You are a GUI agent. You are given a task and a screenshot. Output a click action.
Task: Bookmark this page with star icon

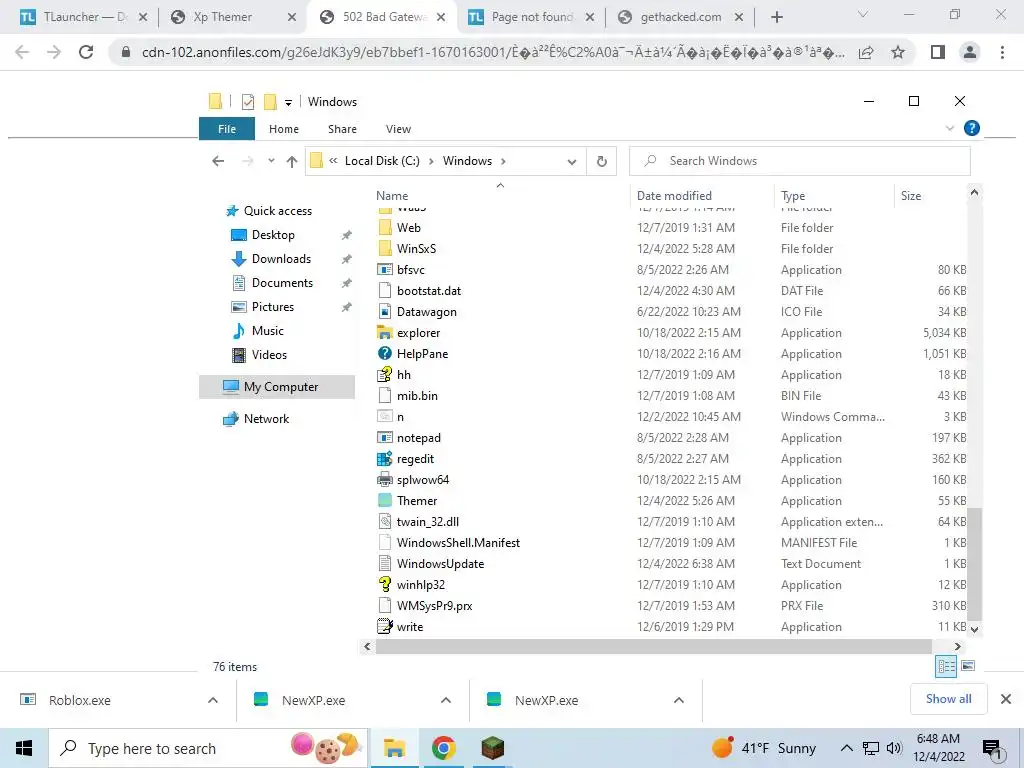(x=898, y=52)
